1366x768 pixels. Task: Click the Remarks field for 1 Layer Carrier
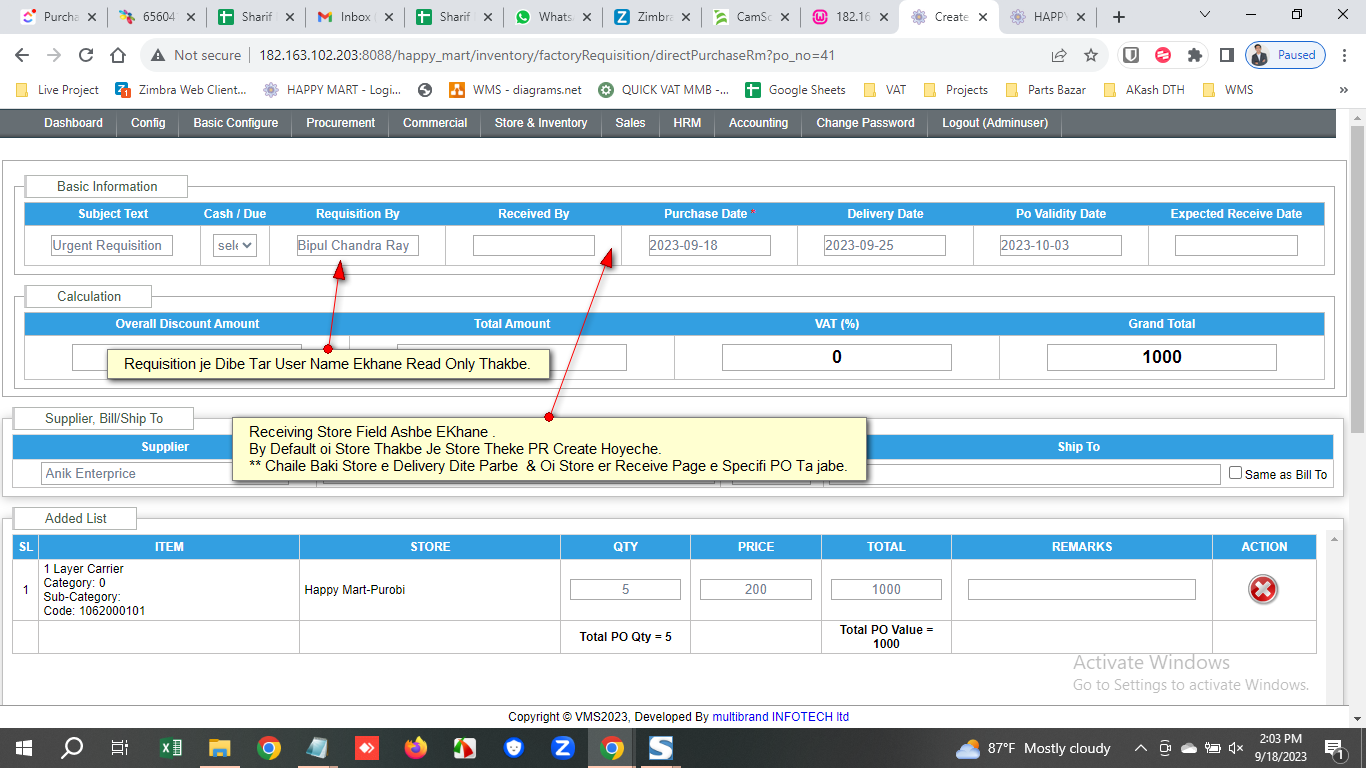click(1082, 590)
